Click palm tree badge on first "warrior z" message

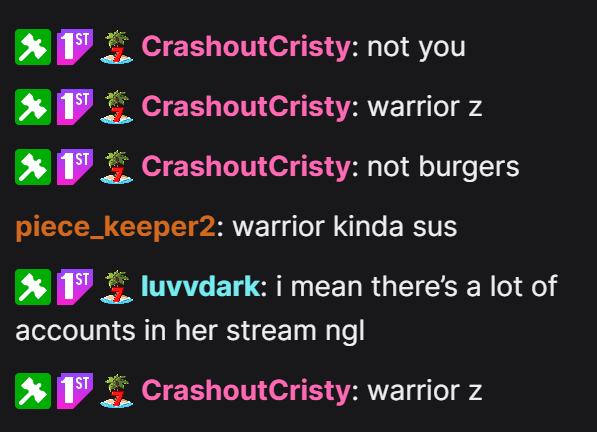(x=117, y=107)
